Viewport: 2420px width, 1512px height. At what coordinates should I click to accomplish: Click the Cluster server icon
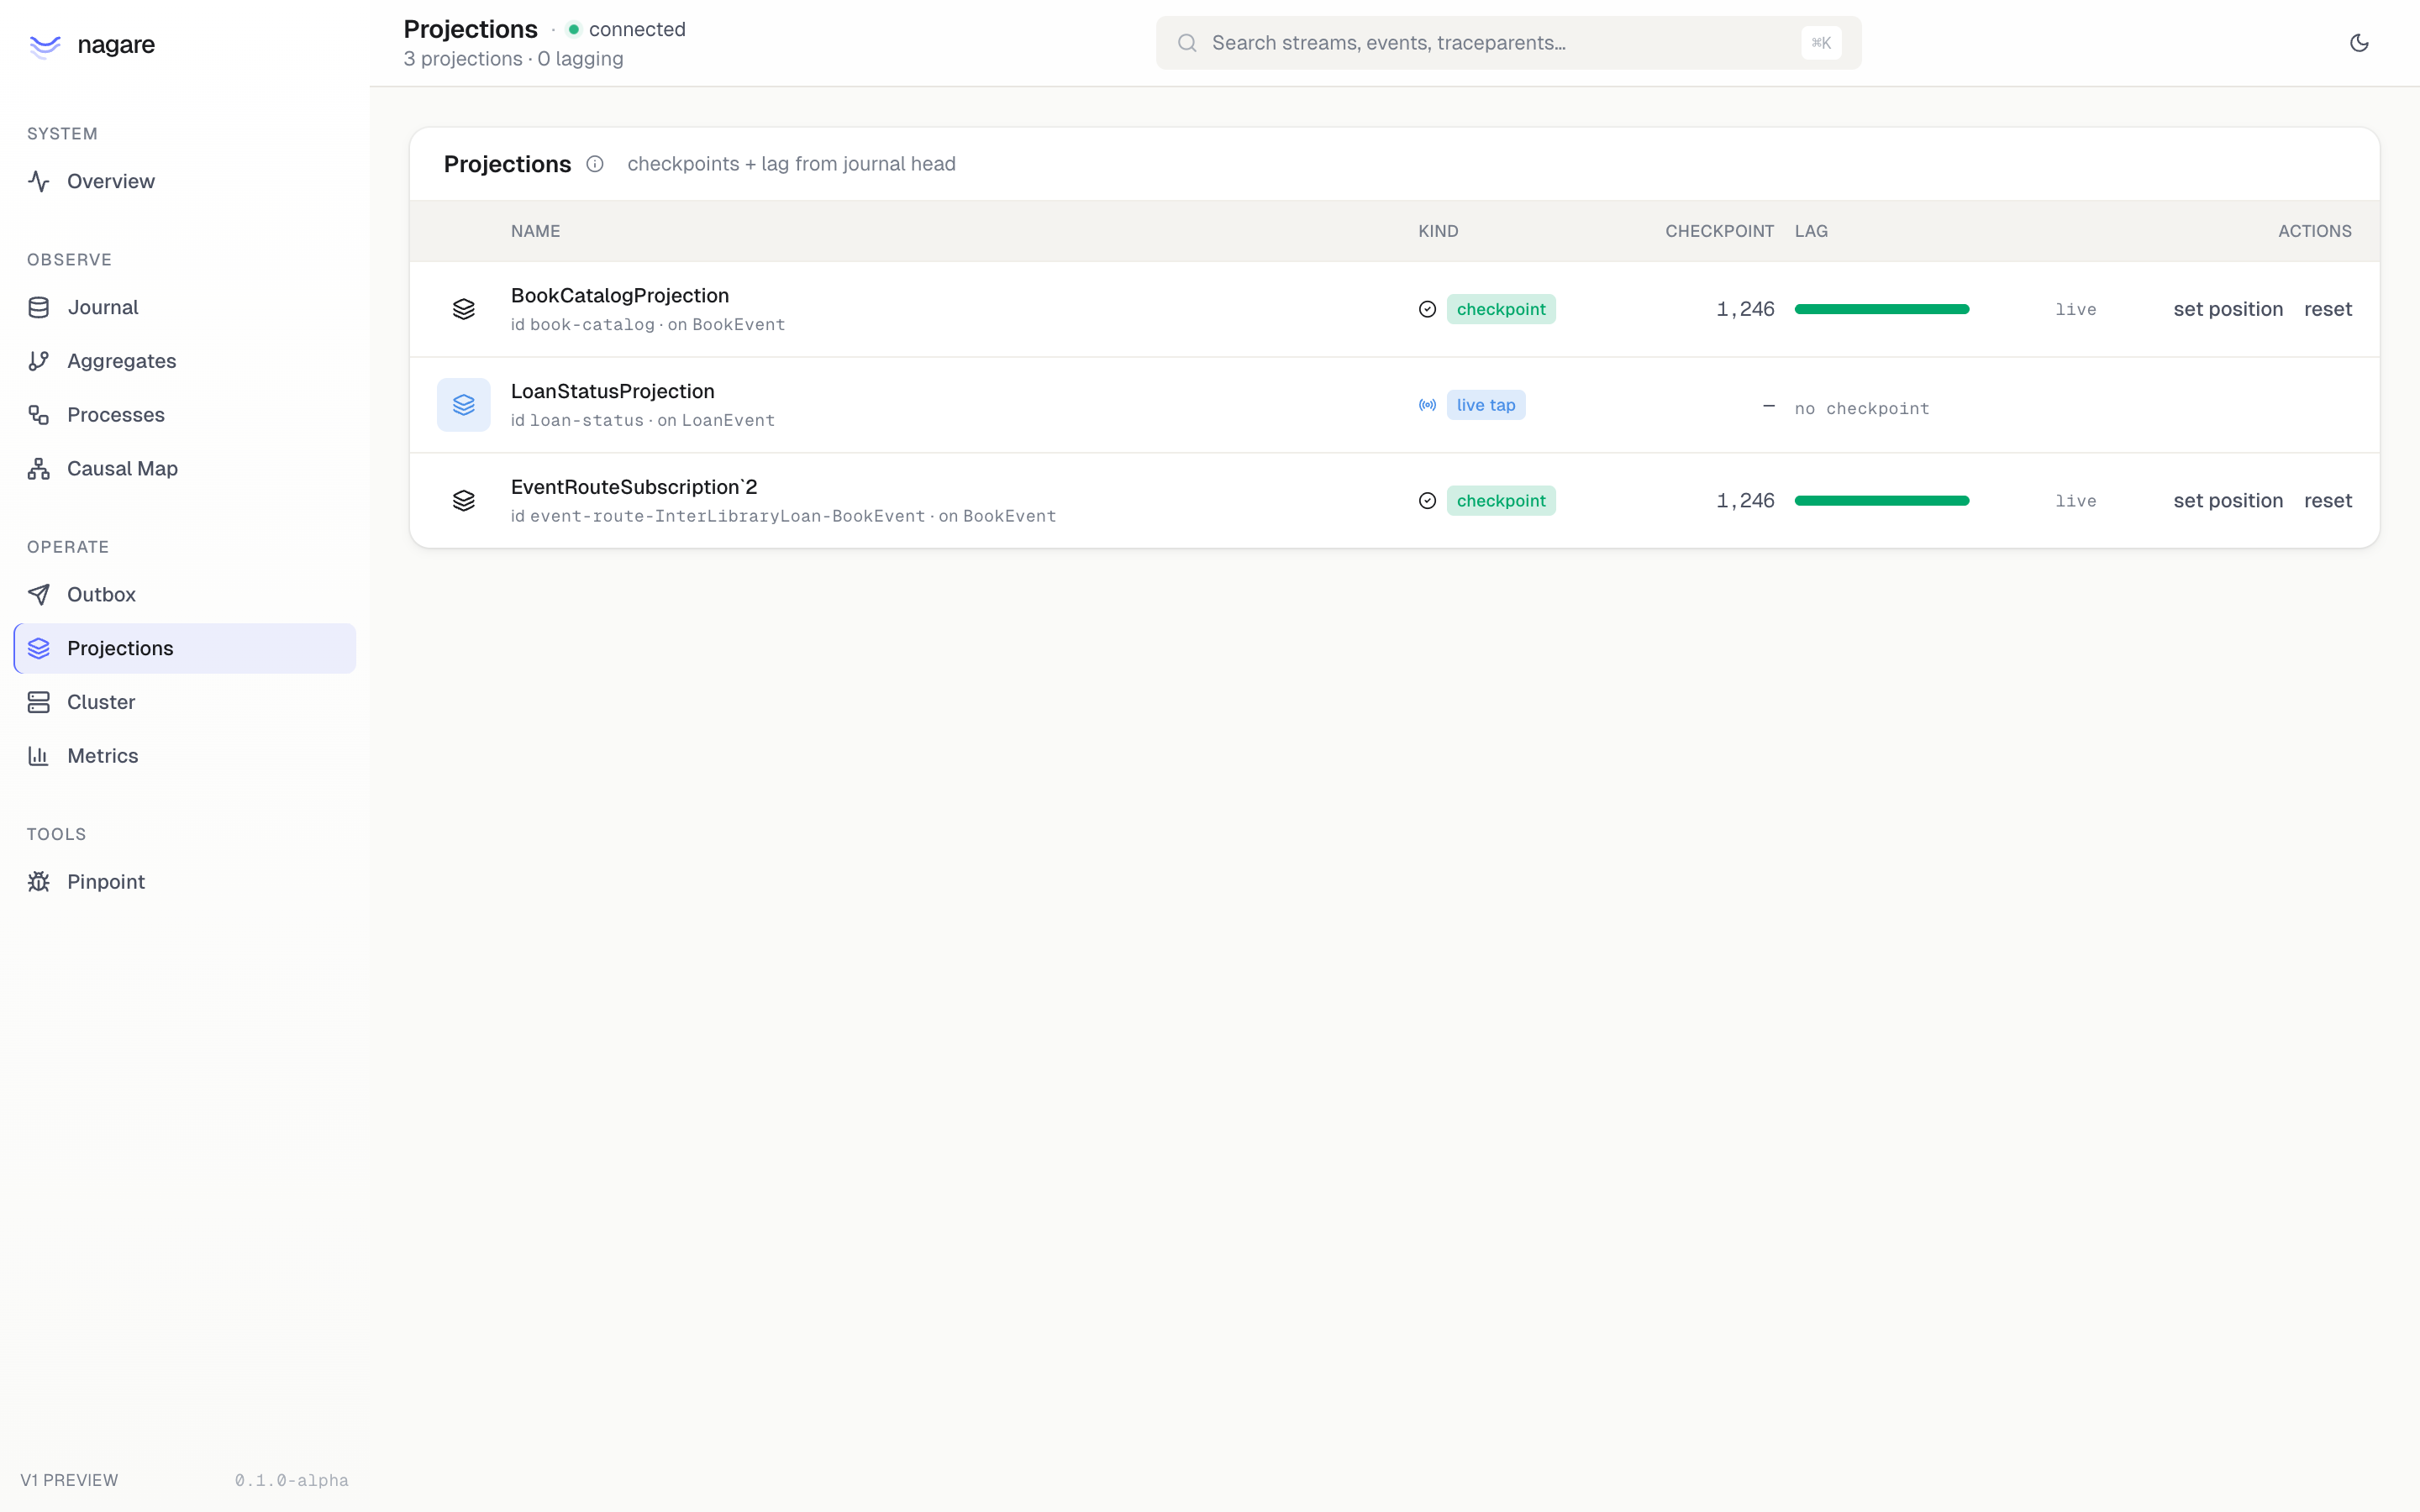coord(39,702)
